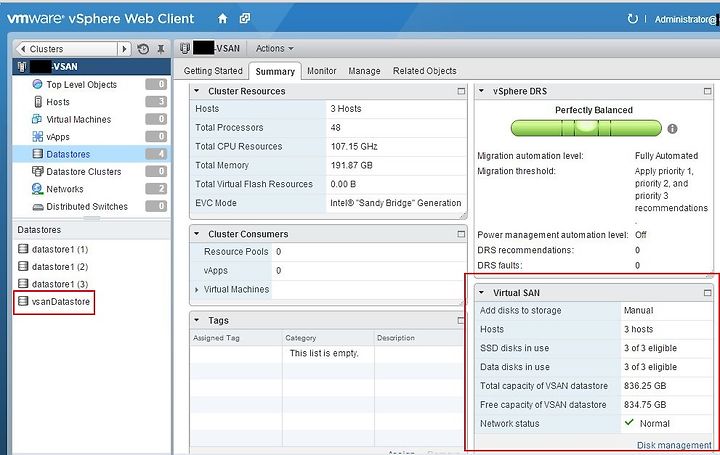The width and height of the screenshot is (720, 455).
Task: Open Datastore Clusters in navigator
Action: tap(84, 172)
